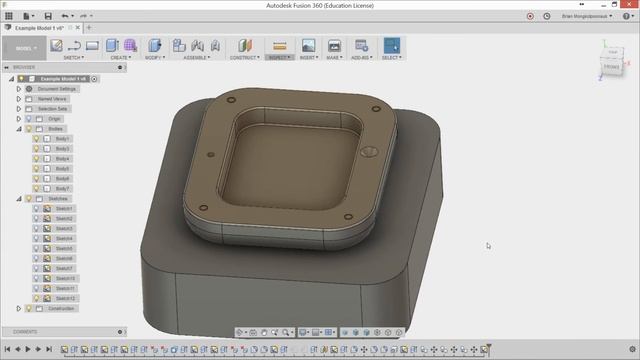Click the Press Pull Modify icon

point(155,45)
